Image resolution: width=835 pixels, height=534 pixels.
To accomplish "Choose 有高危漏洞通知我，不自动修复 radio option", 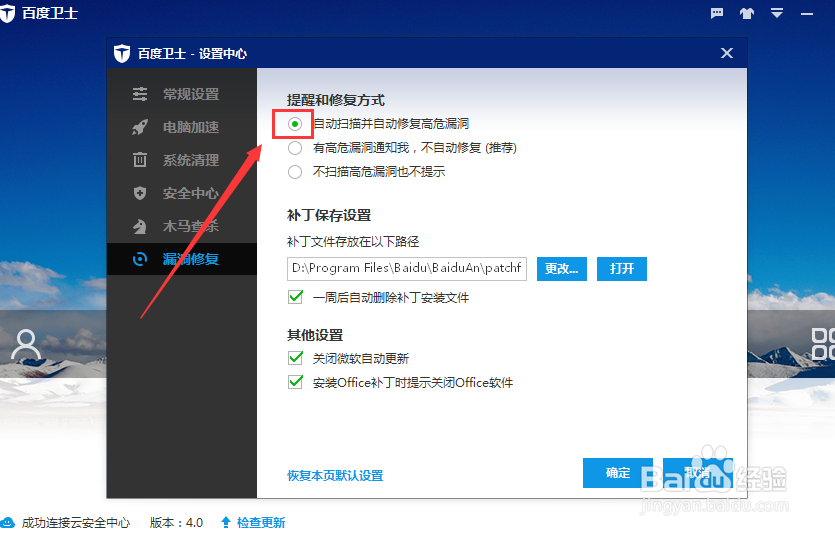I will click(294, 148).
